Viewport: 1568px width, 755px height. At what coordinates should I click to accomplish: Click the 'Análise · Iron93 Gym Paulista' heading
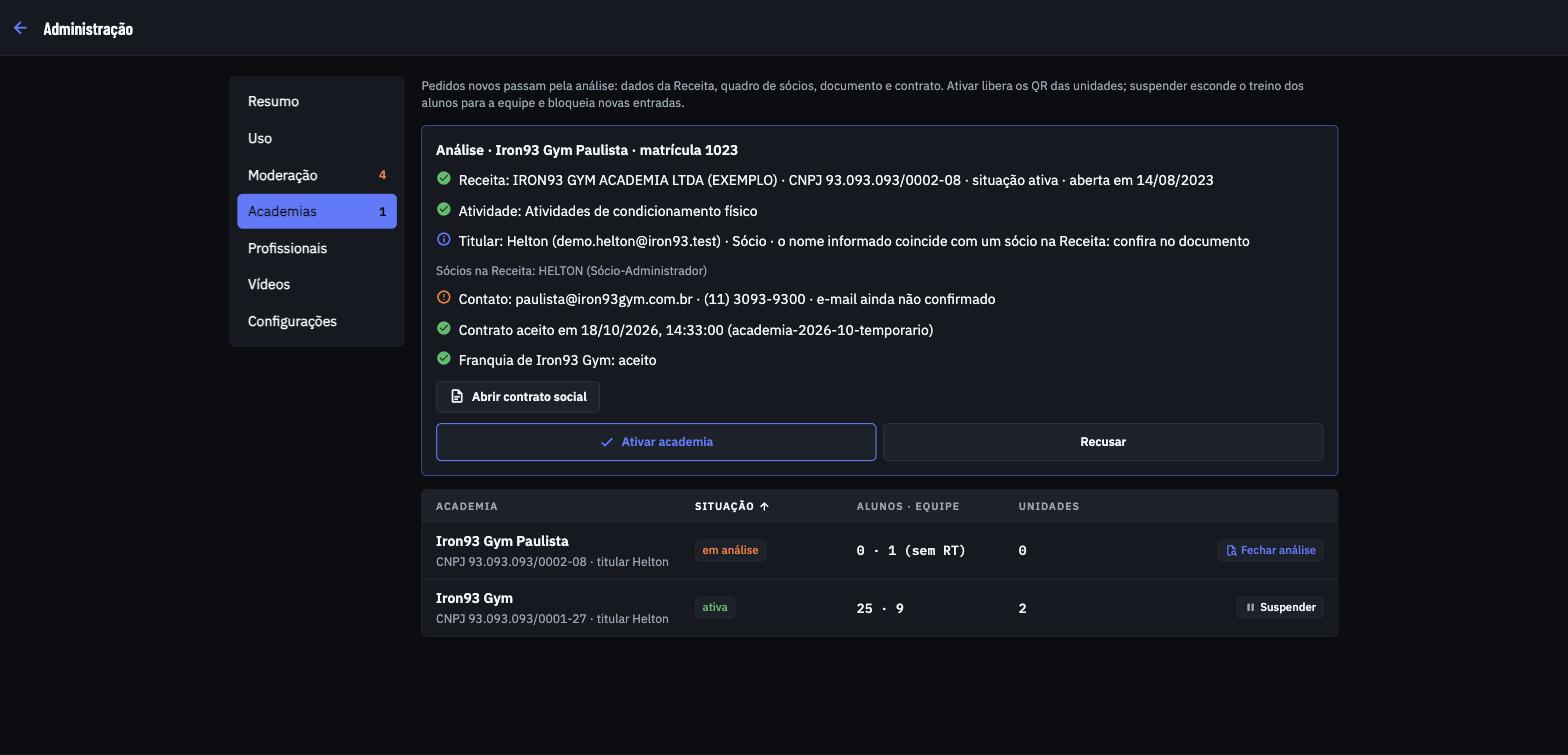[x=587, y=150]
